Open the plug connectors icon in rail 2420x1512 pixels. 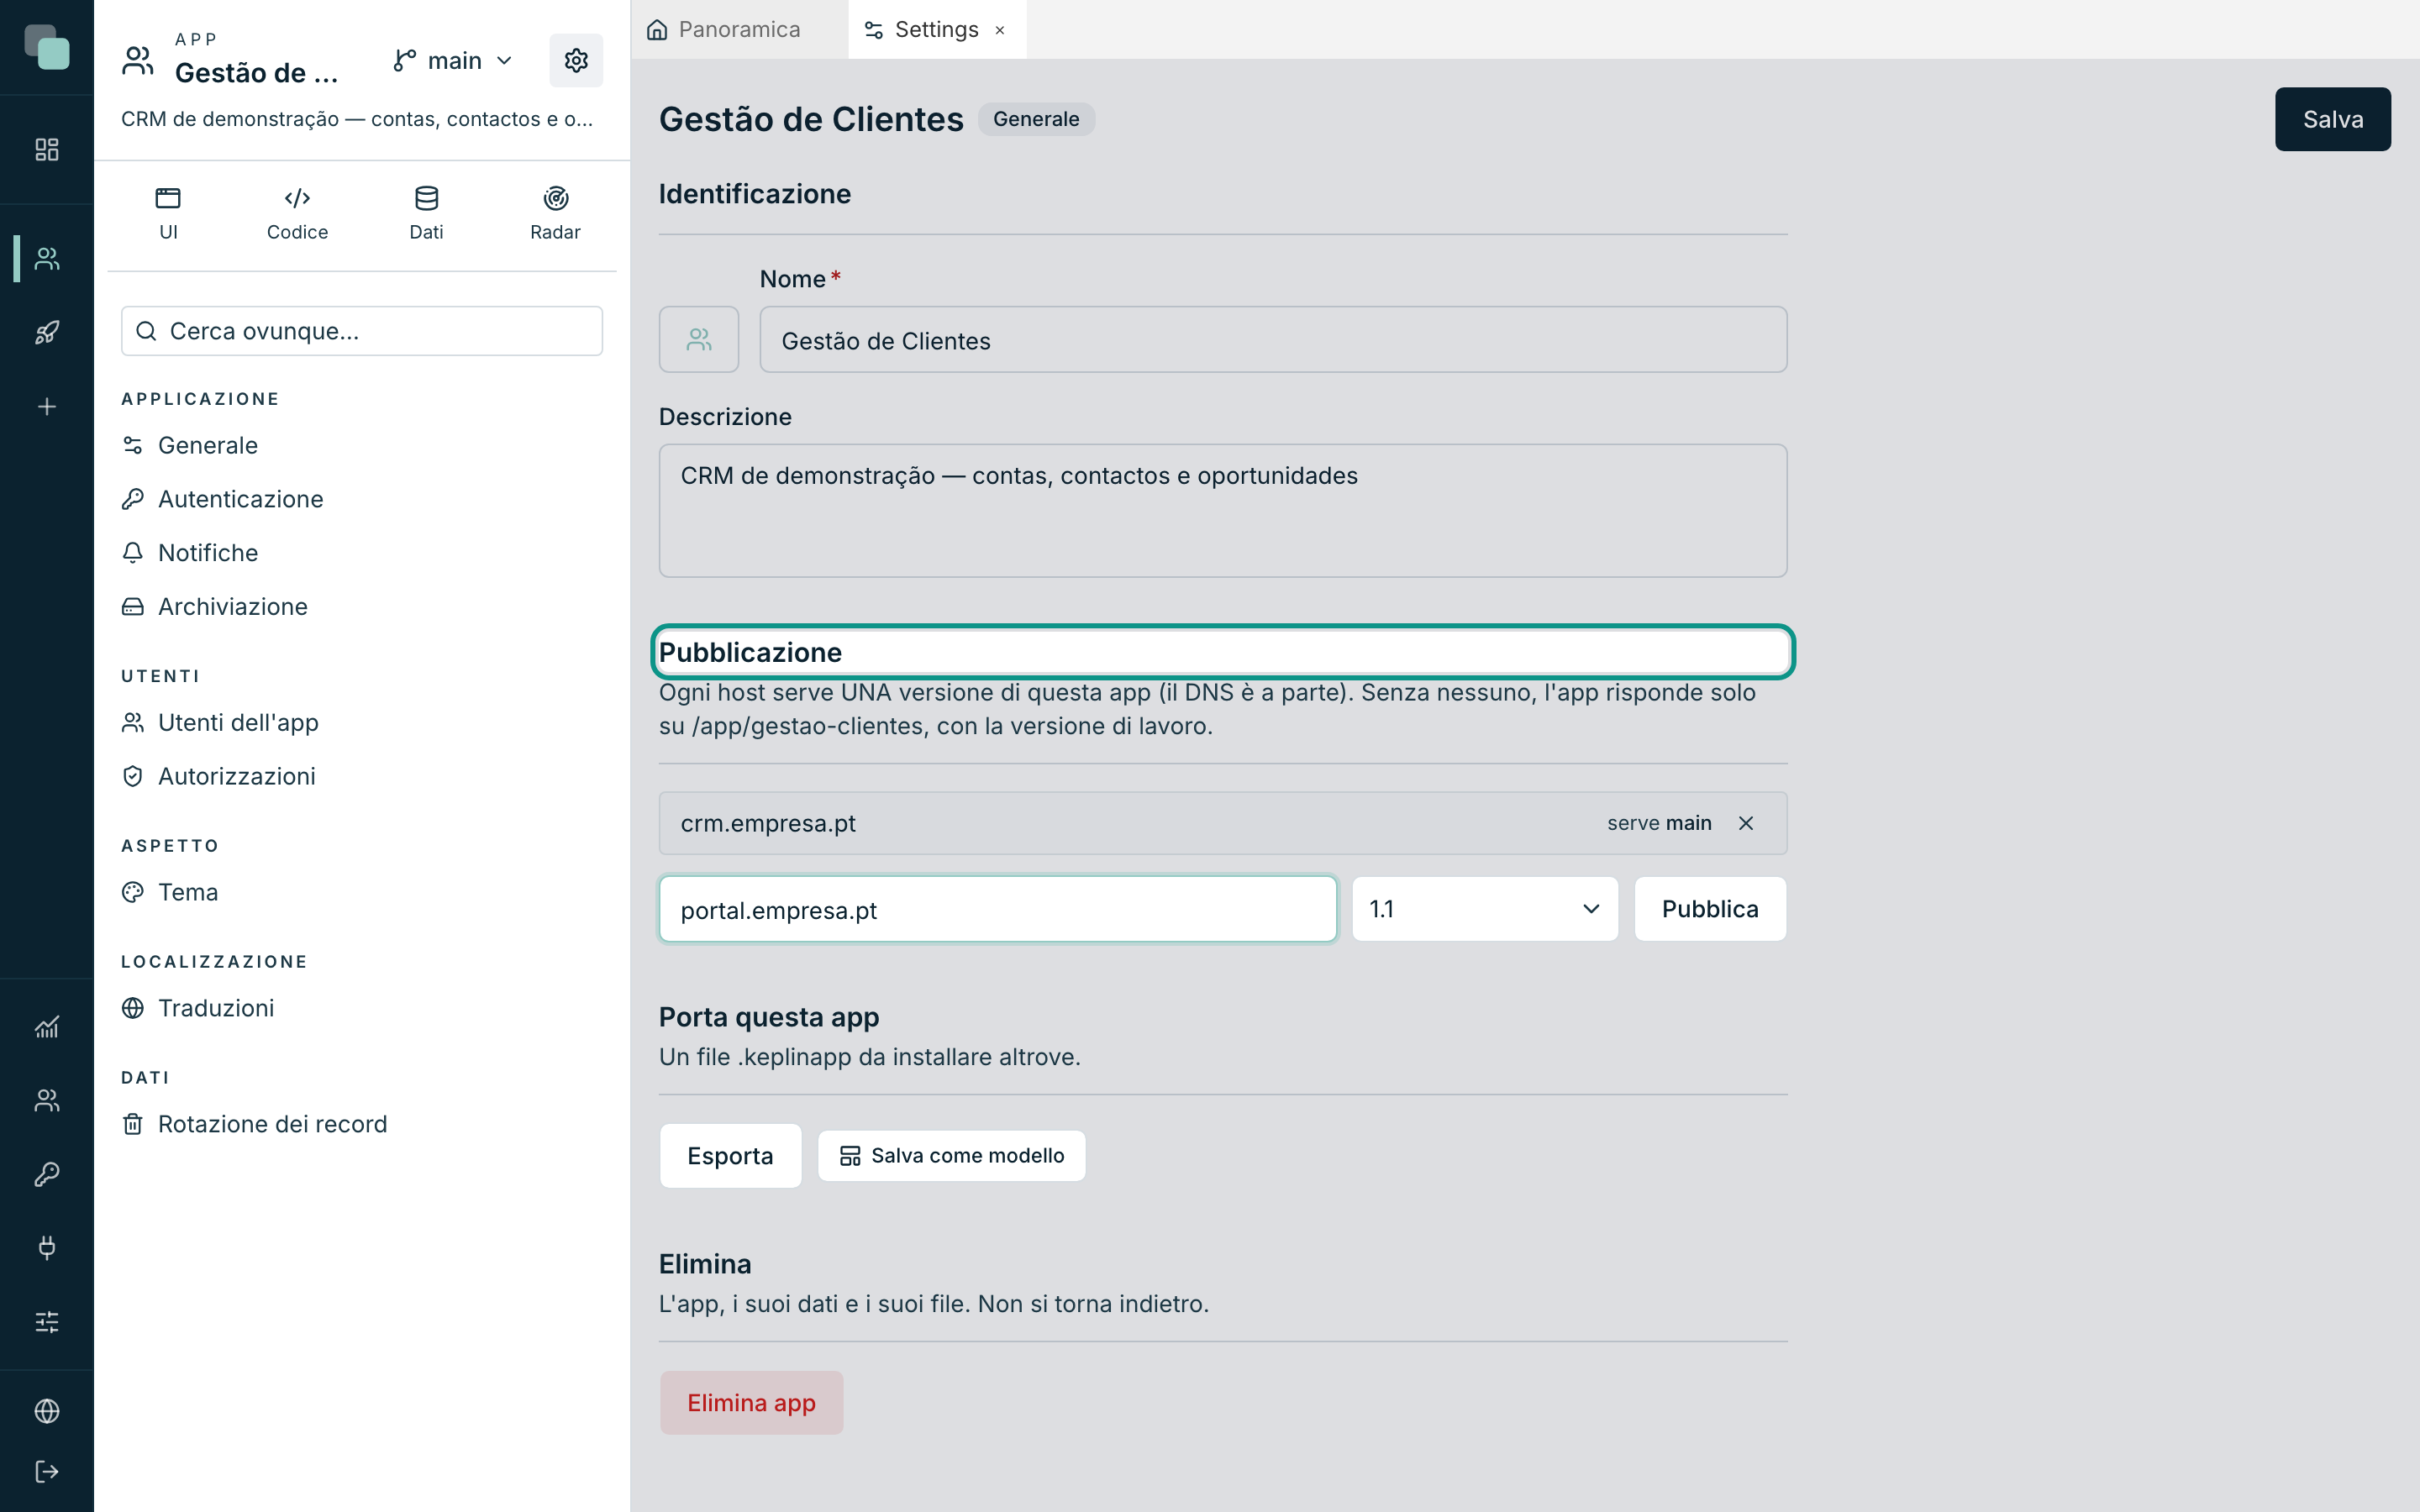(x=47, y=1248)
